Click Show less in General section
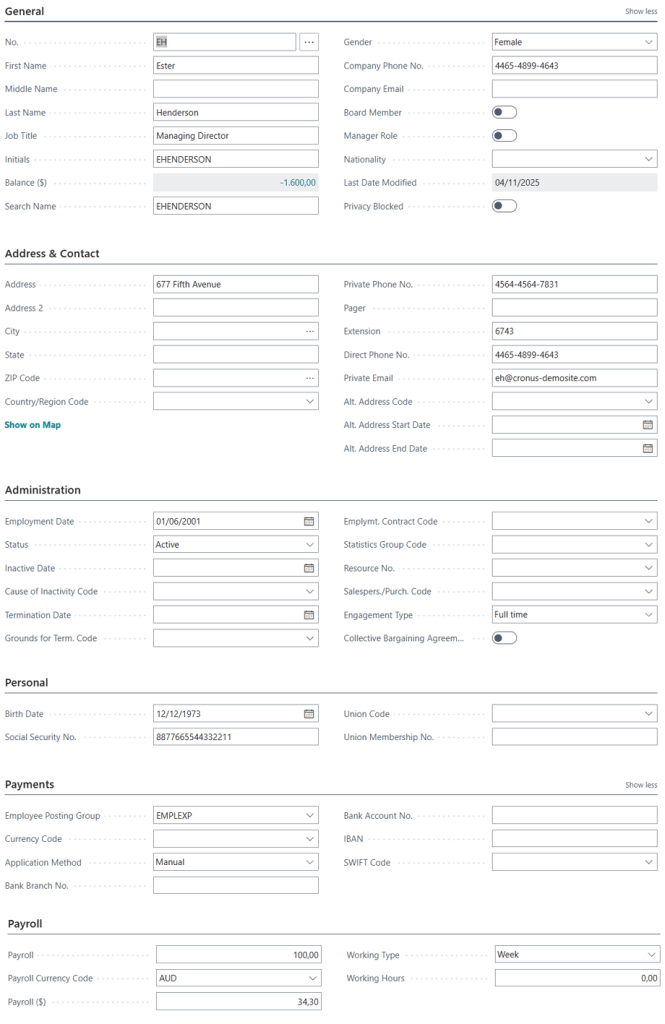 point(641,12)
